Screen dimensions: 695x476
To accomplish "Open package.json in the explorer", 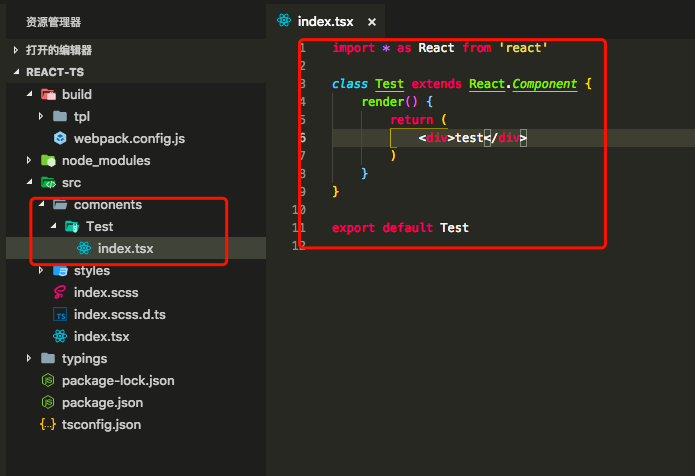I will (x=102, y=402).
